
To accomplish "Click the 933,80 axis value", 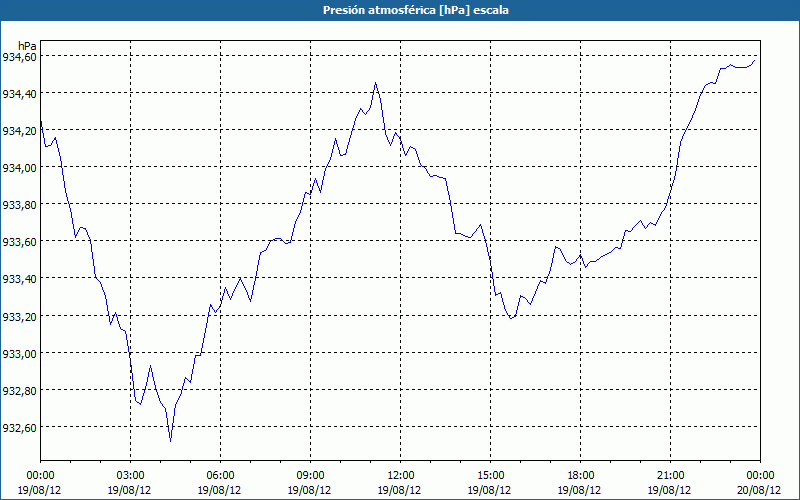I will click(x=19, y=205).
